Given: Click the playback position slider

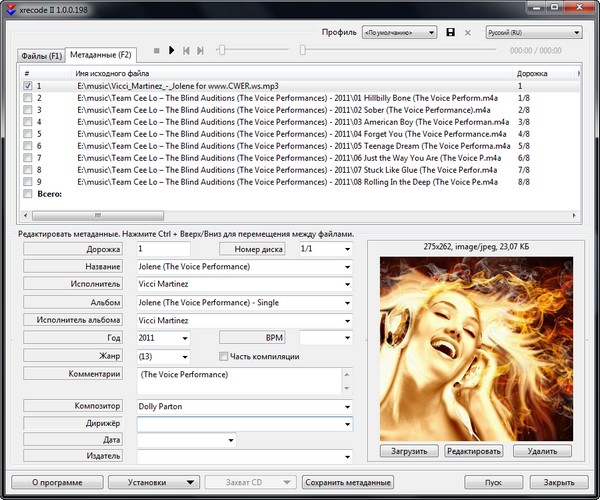Looking at the screenshot, I should [400, 49].
